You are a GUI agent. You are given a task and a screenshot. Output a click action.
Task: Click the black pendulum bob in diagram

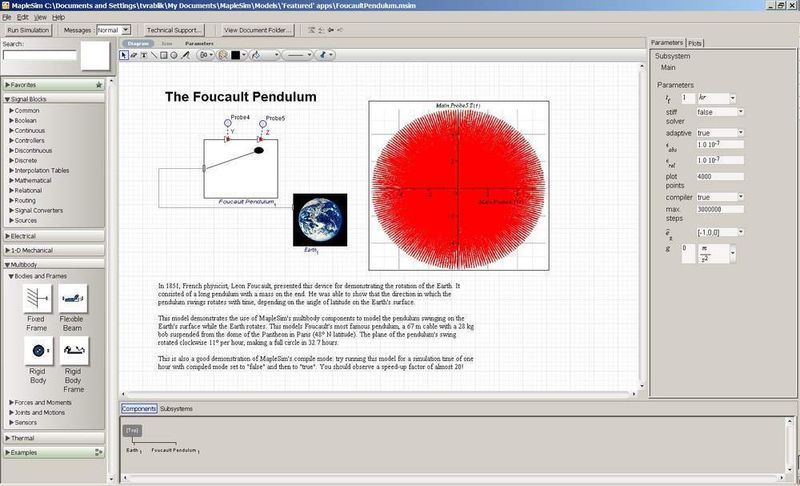tap(259, 150)
